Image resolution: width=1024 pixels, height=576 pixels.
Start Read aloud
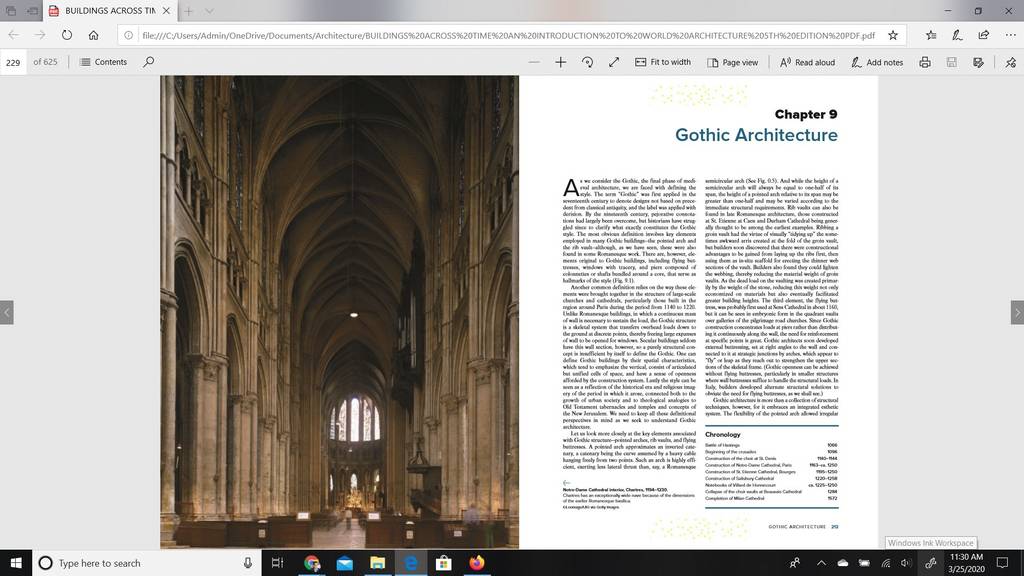(x=807, y=62)
